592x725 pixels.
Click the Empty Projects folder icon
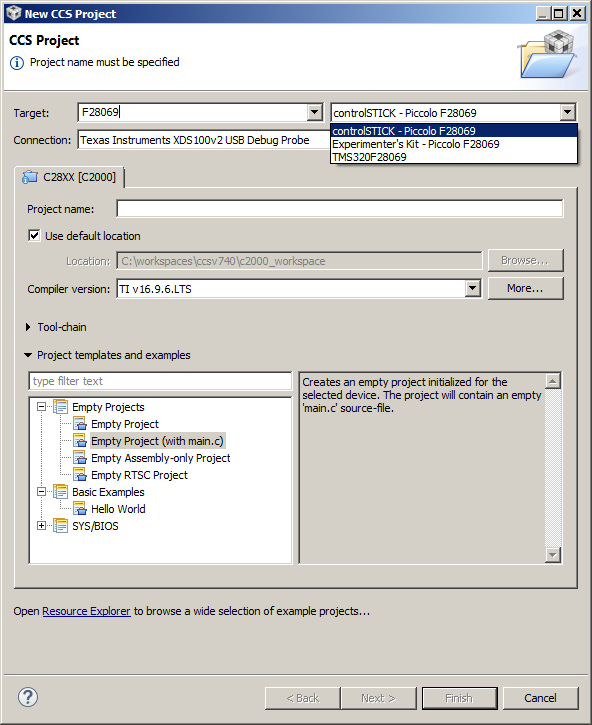click(61, 407)
